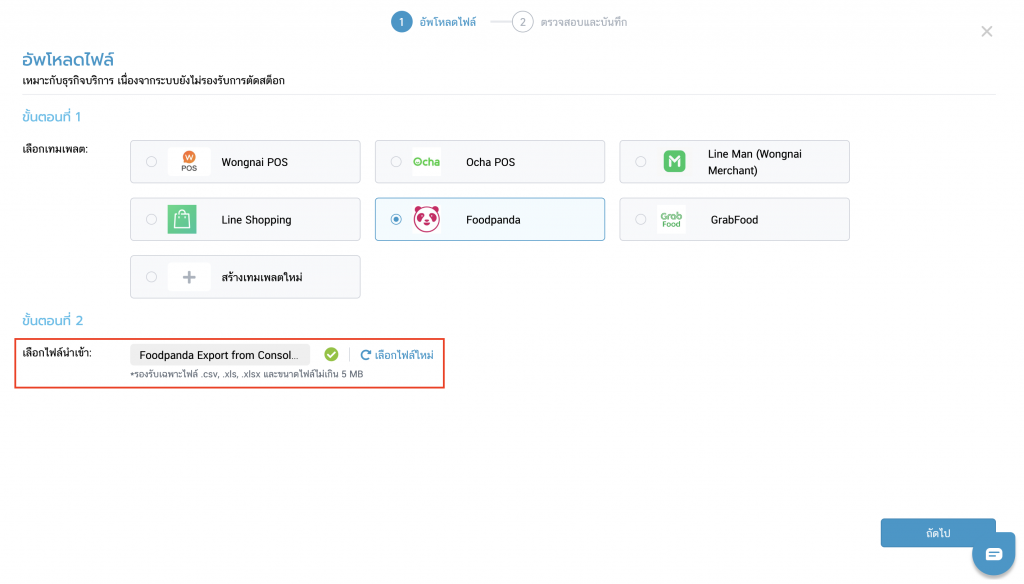Close the upload dialog with X

click(986, 31)
